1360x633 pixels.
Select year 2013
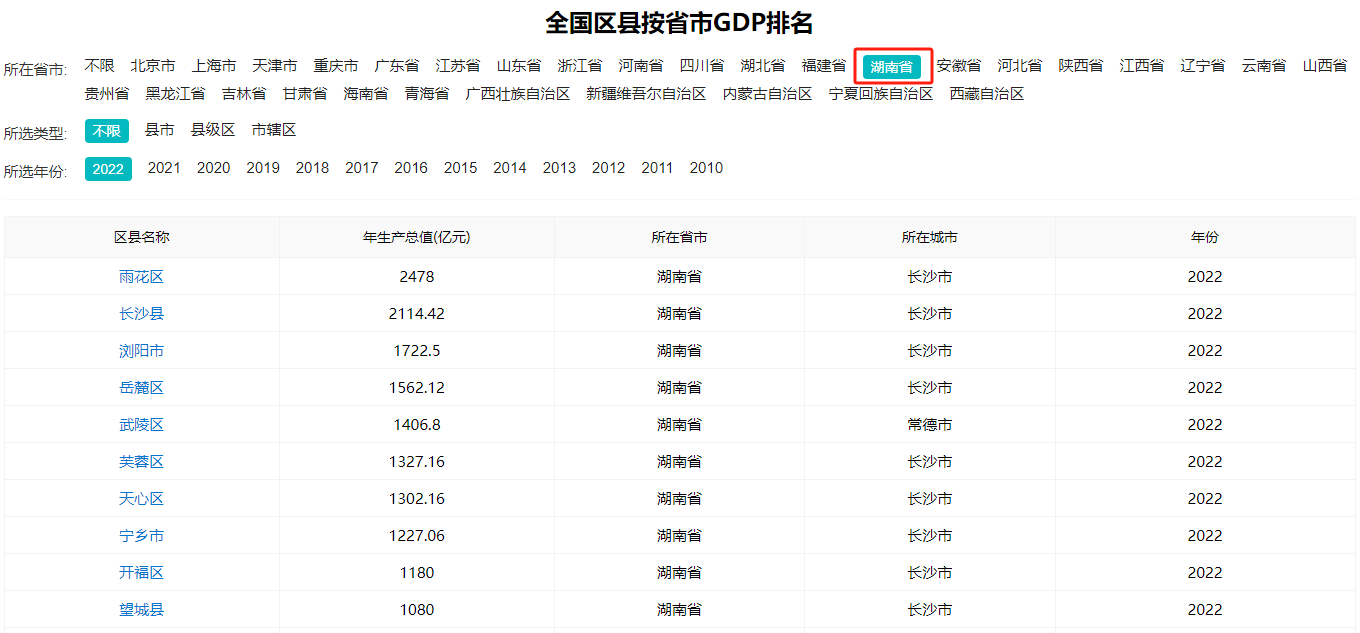pyautogui.click(x=560, y=168)
